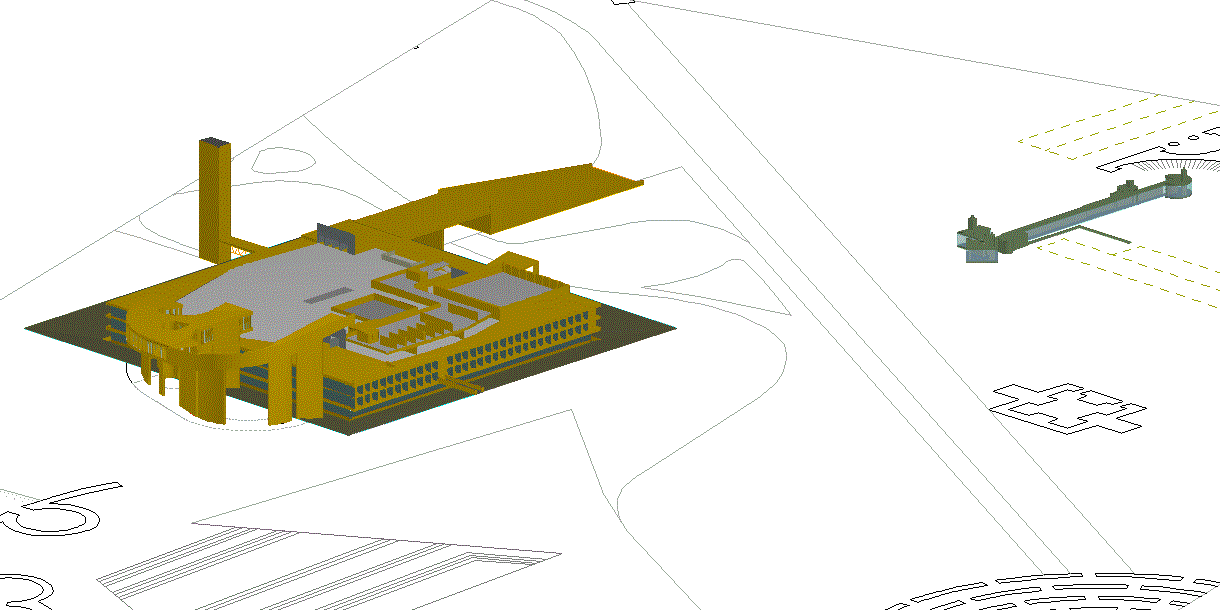Select the round end pavilion of the bridge model
1220x610 pixels.
coord(1180,184)
